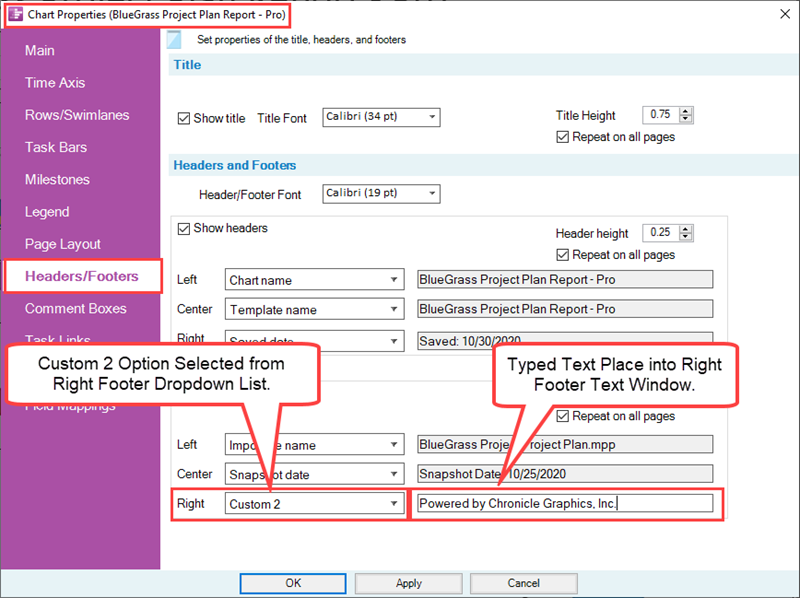Select the Milestones tab
The height and width of the screenshot is (598, 800).
coord(57,180)
